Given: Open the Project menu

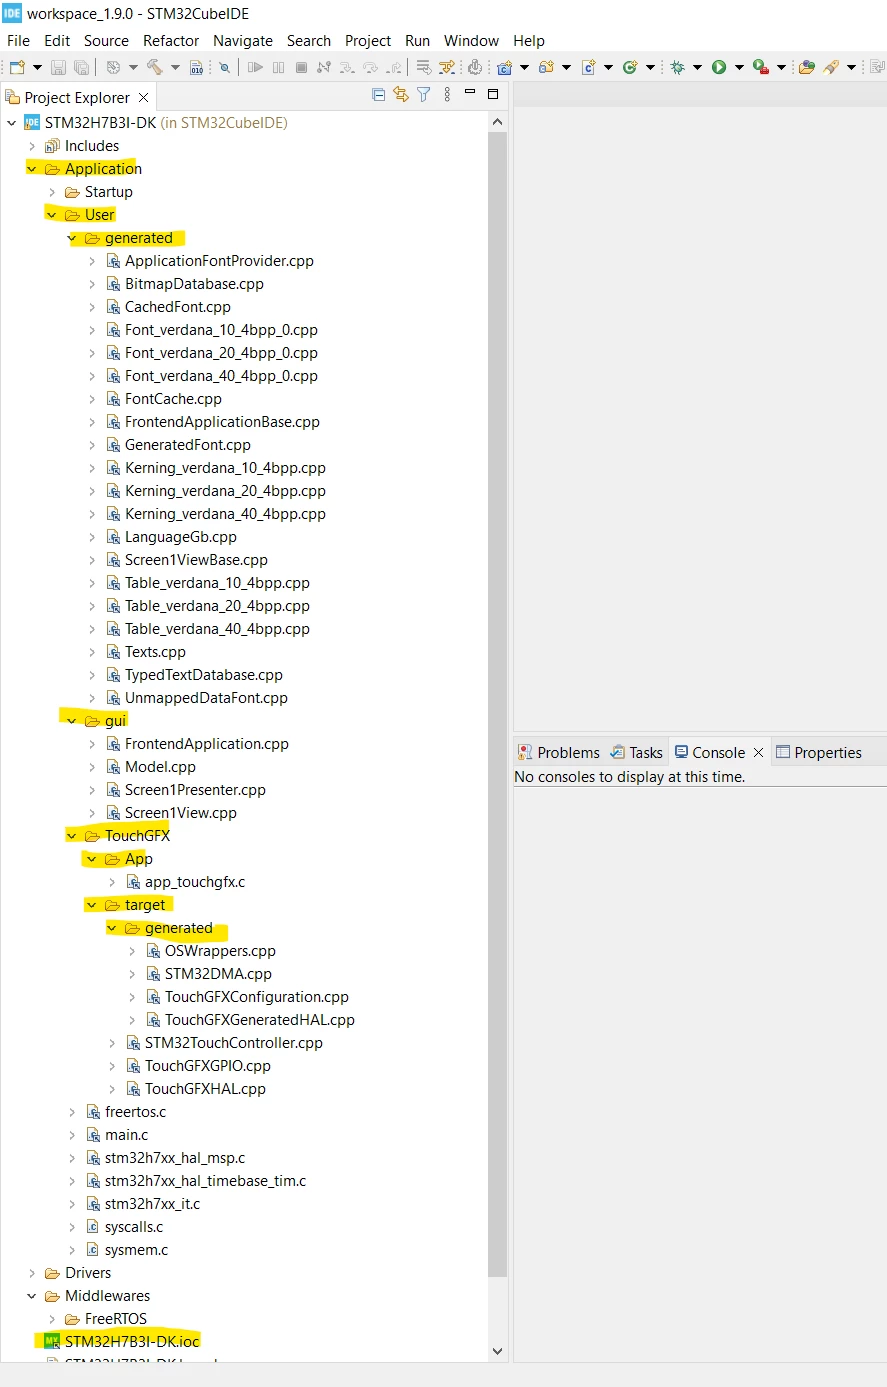Looking at the screenshot, I should point(368,41).
